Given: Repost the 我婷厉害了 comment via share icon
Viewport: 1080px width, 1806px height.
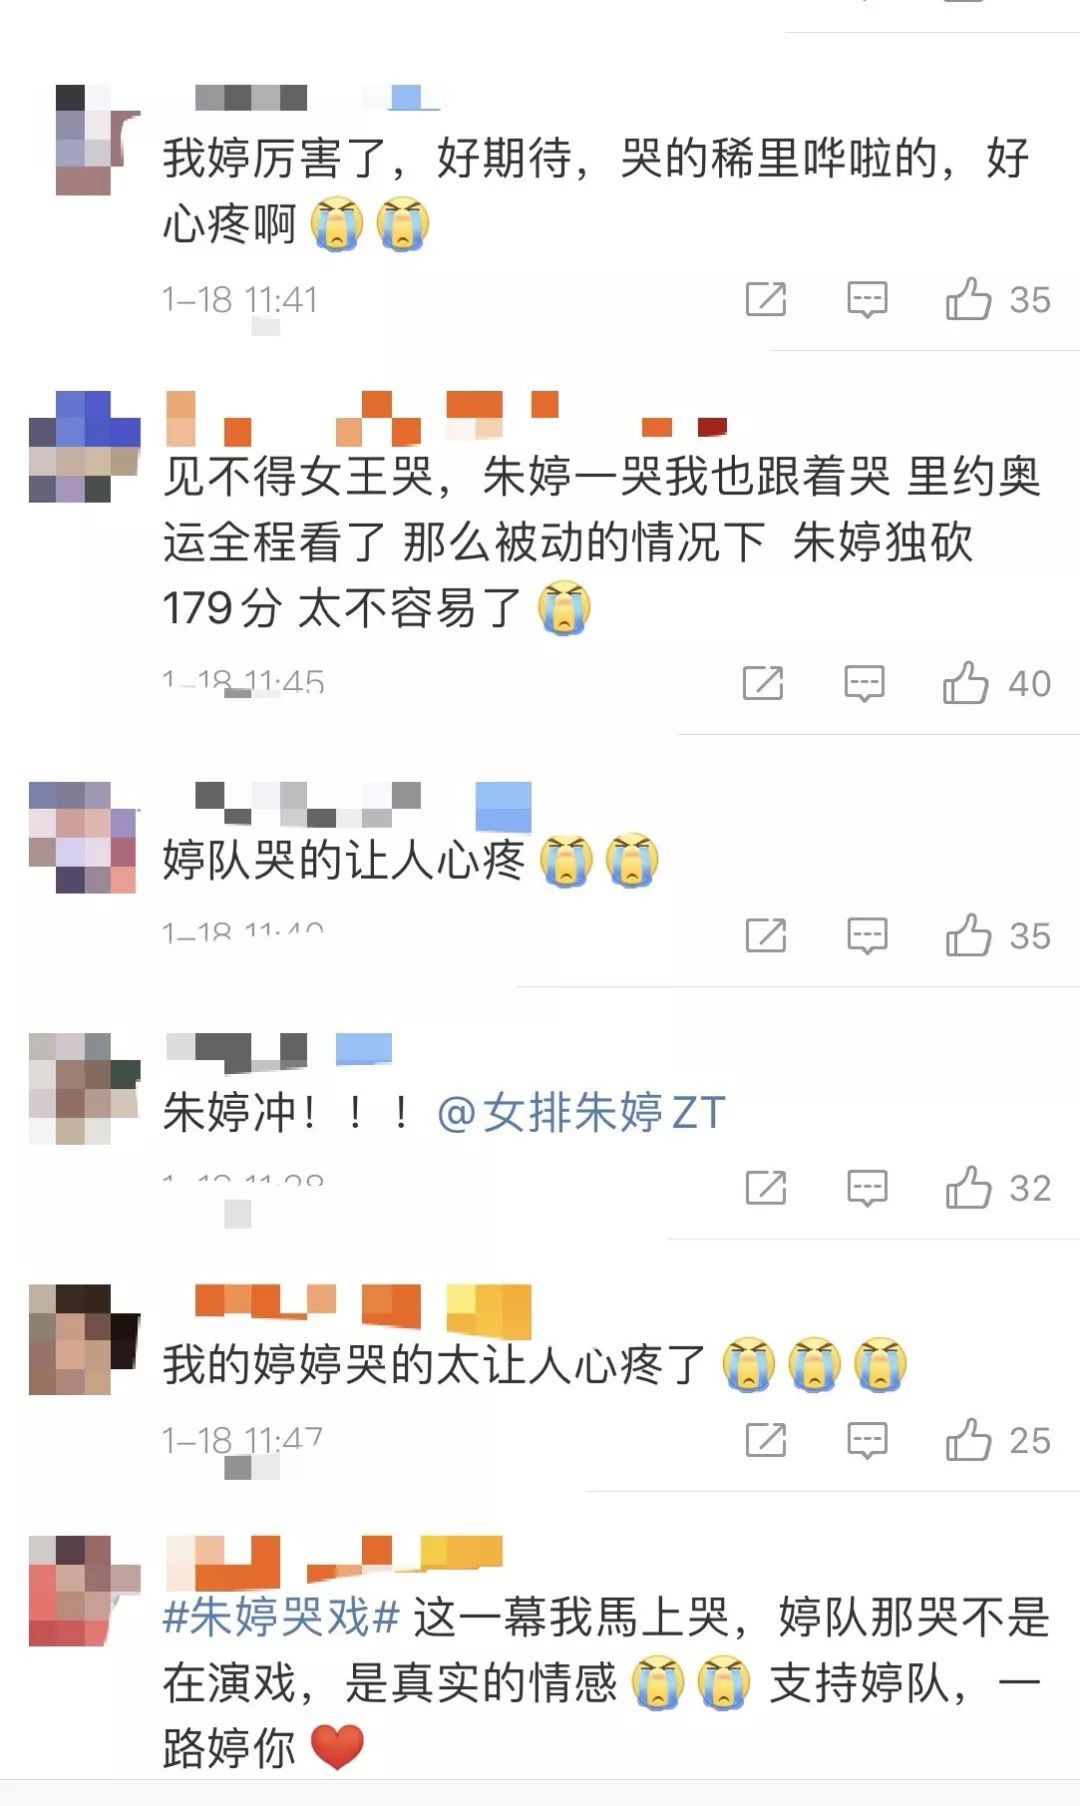Looking at the screenshot, I should click(x=766, y=299).
